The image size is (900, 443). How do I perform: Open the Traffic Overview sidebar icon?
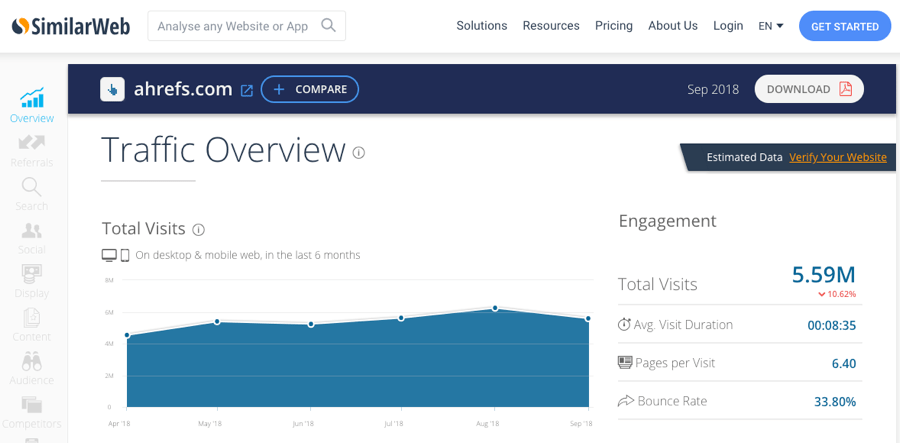[x=32, y=99]
